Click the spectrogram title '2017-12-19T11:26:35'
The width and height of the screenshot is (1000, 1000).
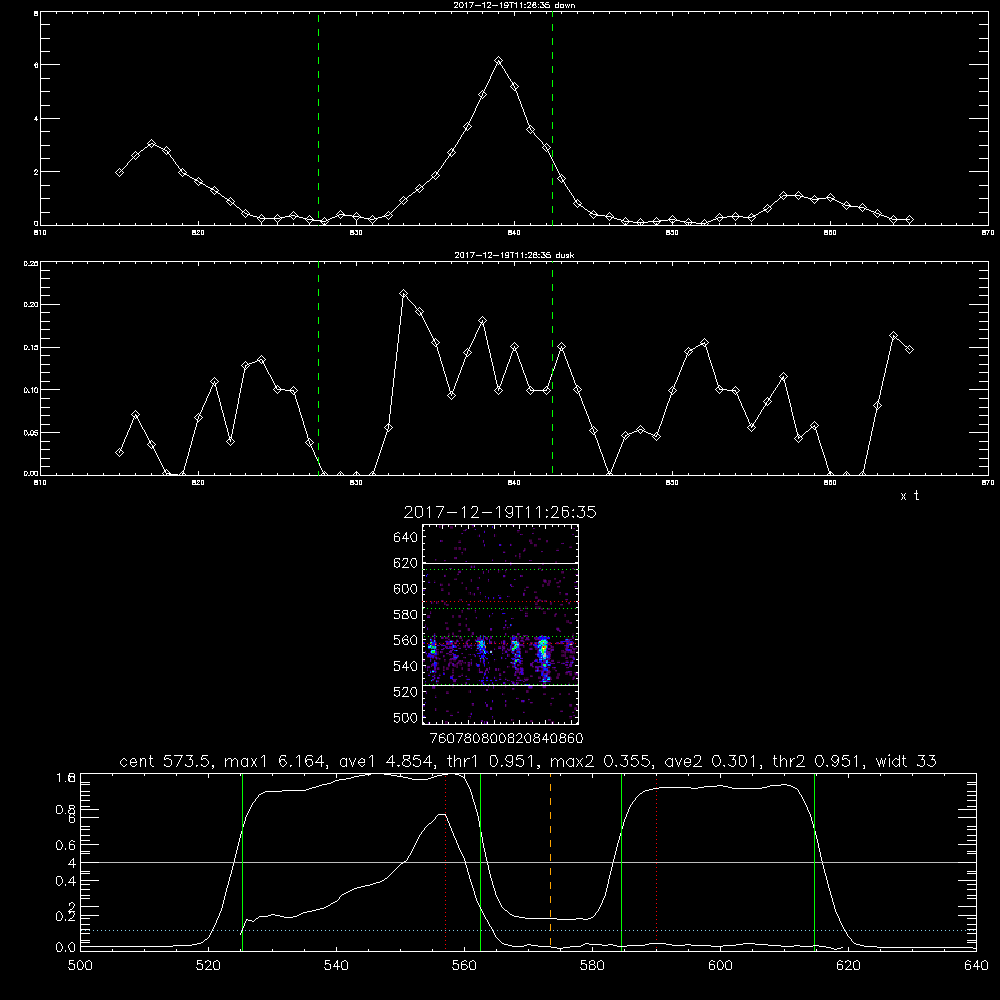pyautogui.click(x=500, y=512)
